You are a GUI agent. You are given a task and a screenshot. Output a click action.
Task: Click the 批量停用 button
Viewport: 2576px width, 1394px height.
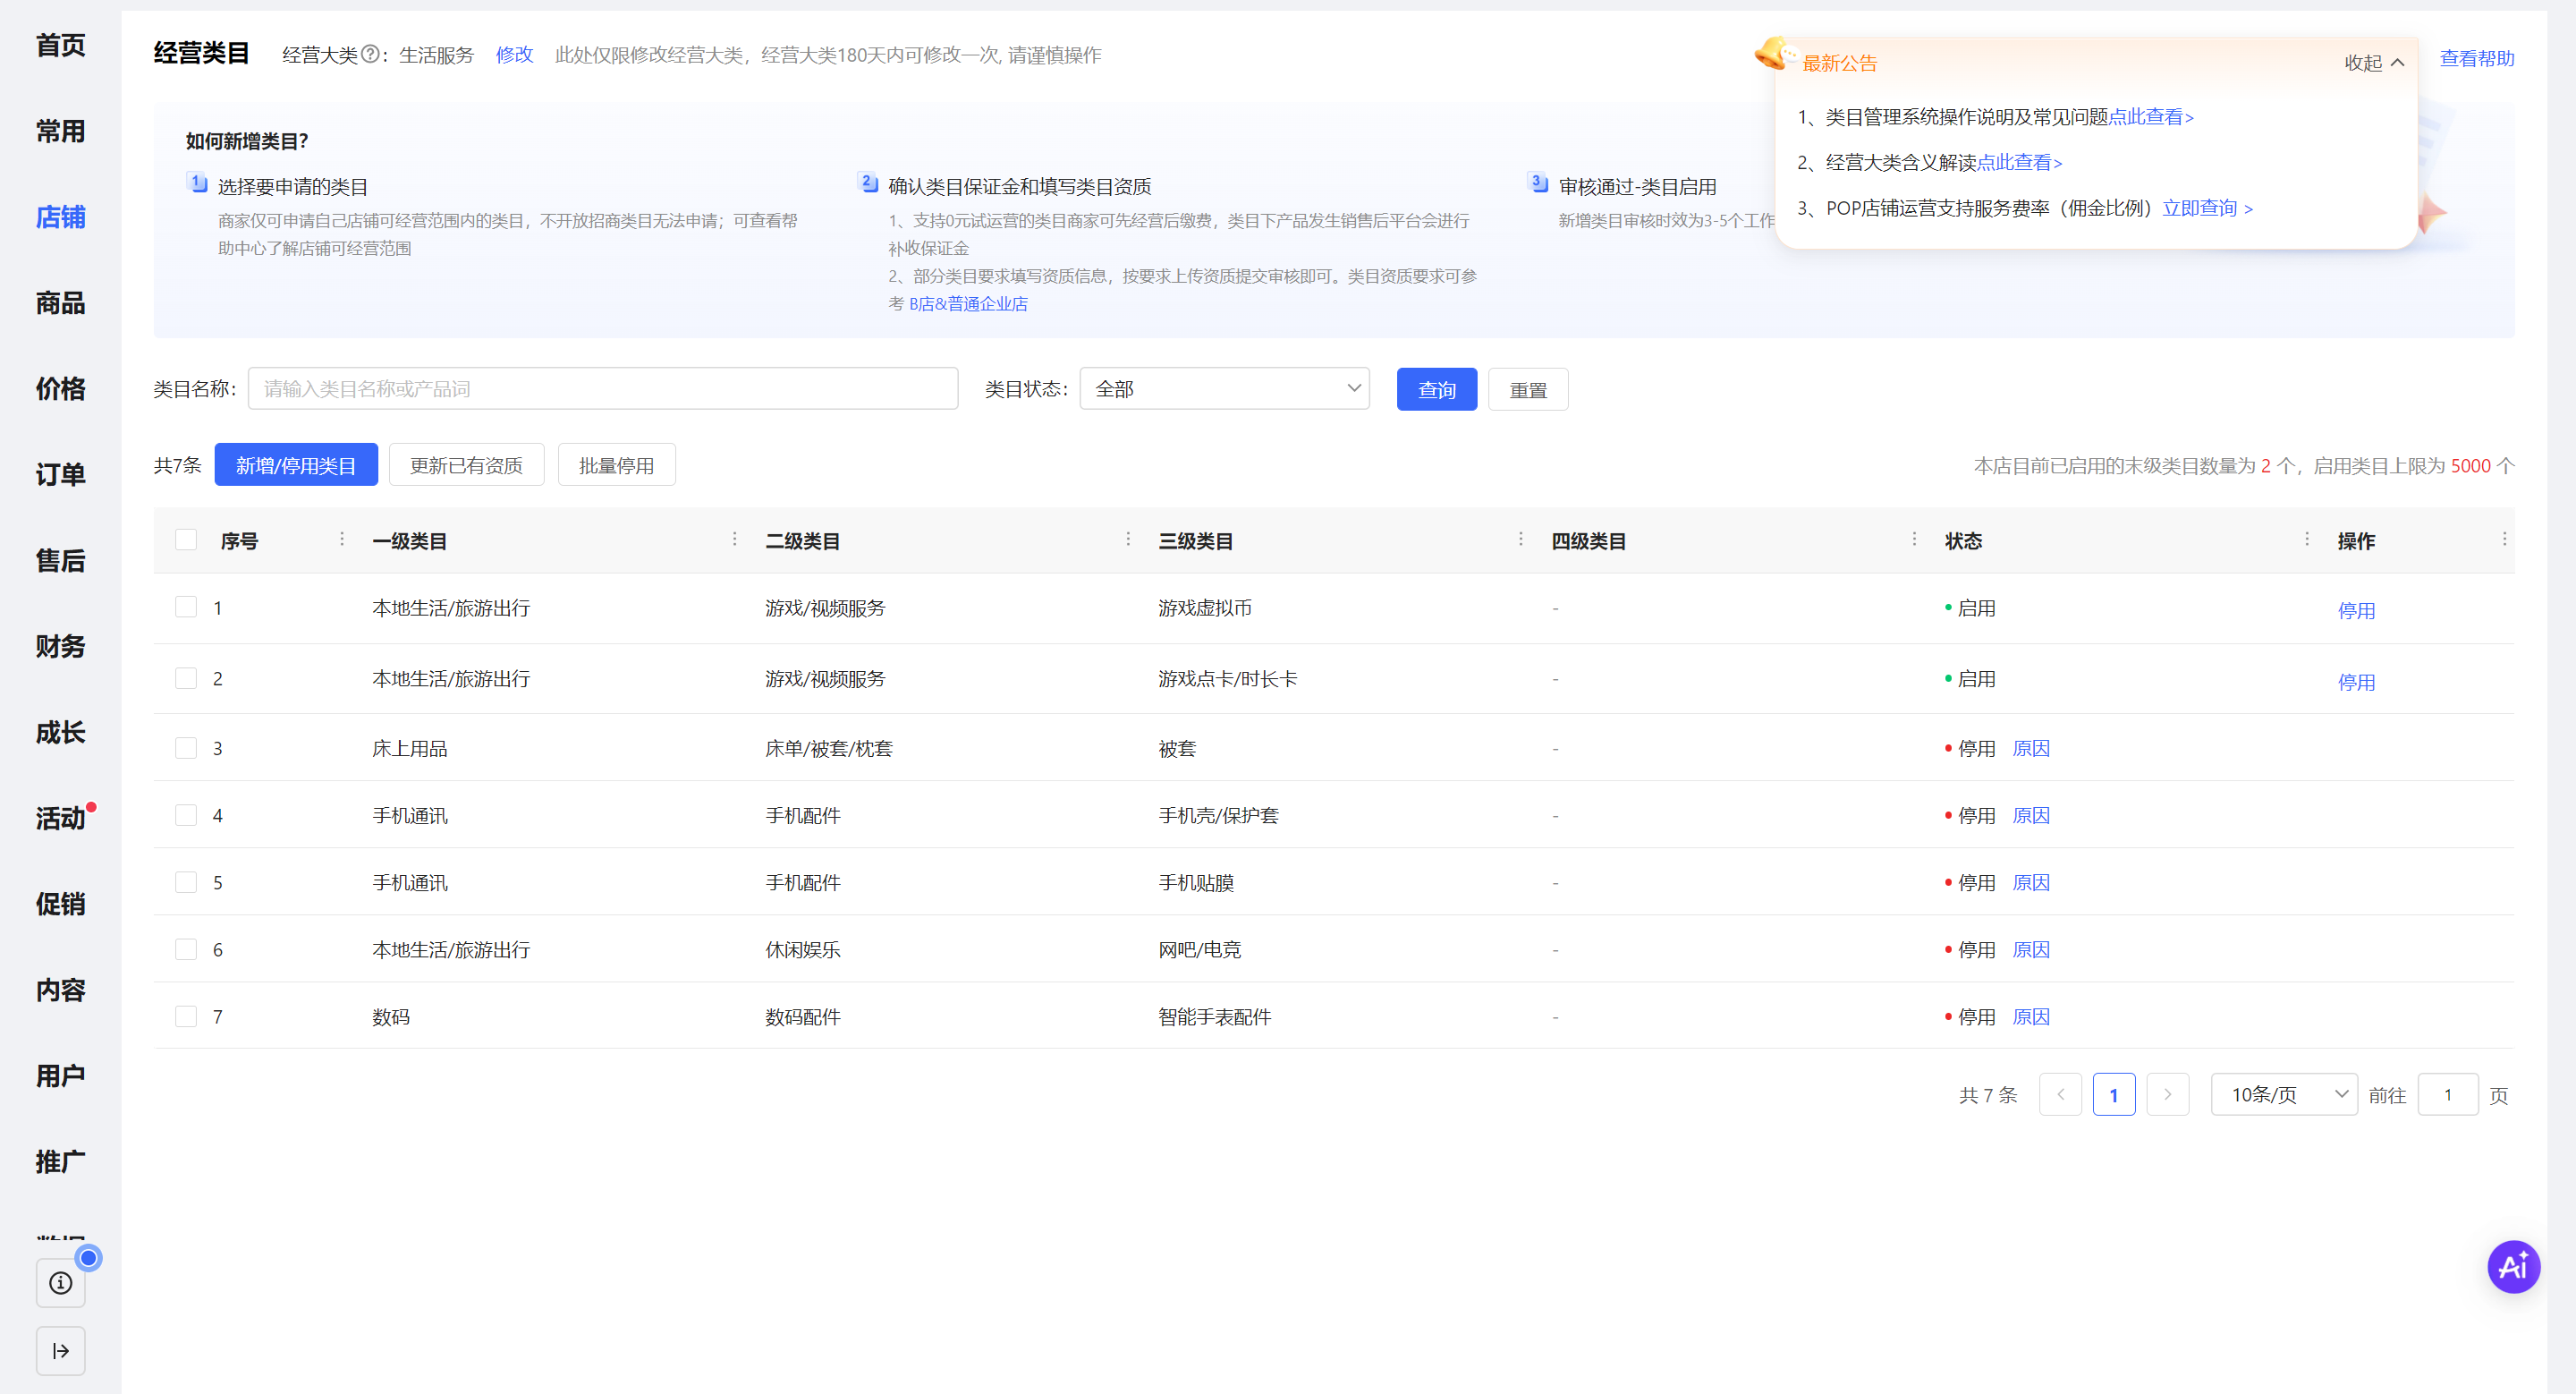click(x=616, y=465)
